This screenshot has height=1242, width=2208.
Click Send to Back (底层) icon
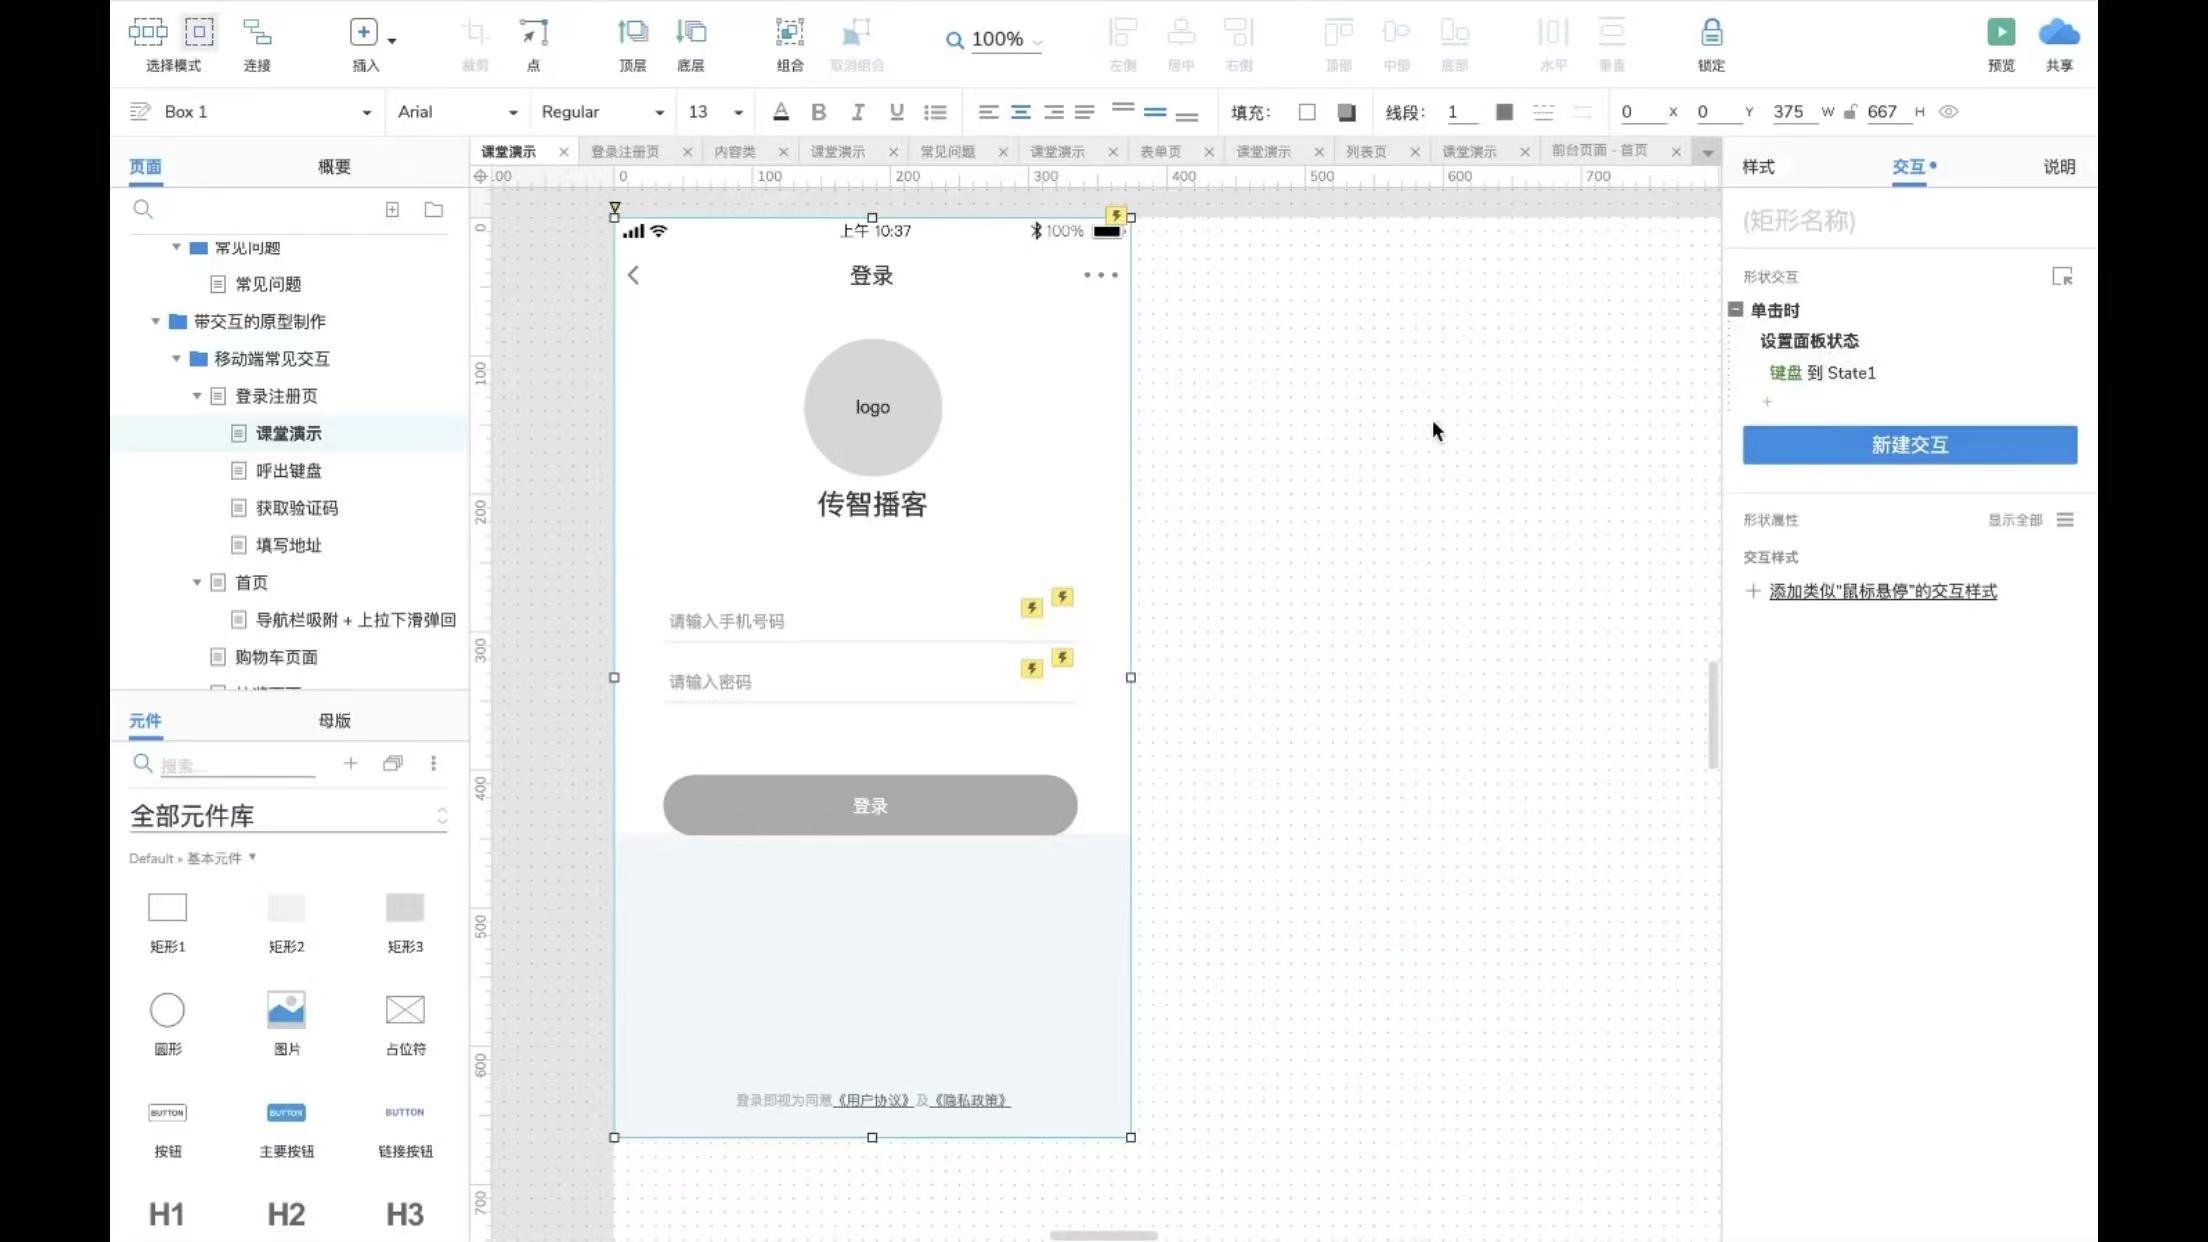point(690,33)
